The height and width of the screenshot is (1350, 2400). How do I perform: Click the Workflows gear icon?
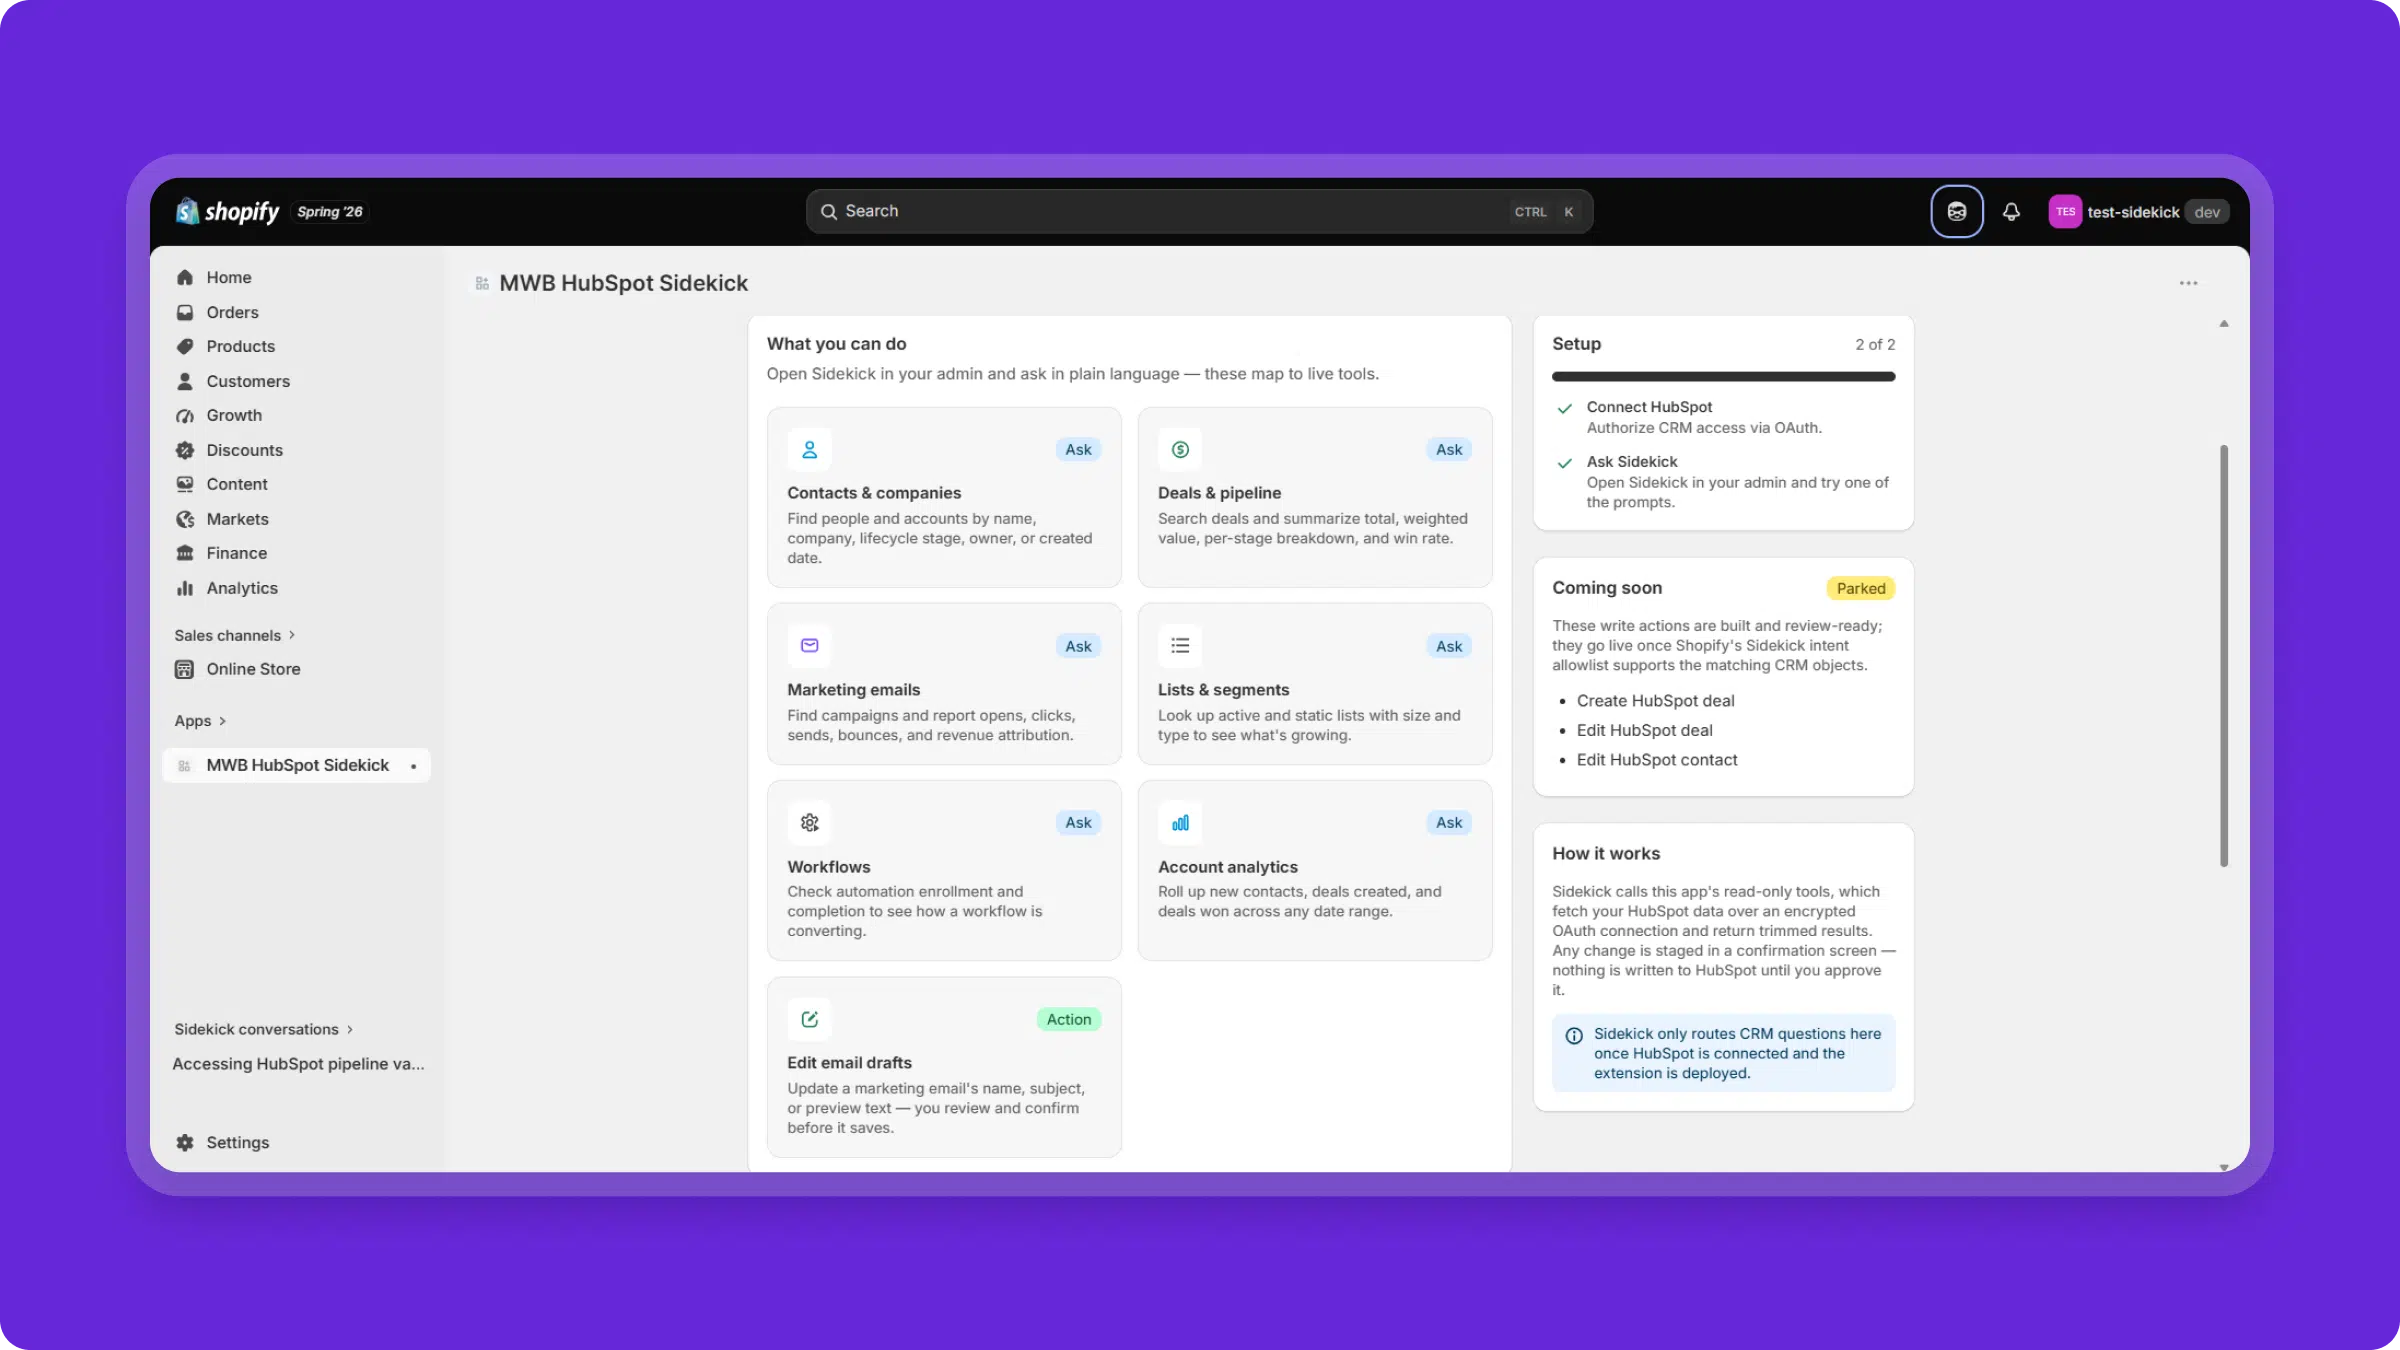809,822
